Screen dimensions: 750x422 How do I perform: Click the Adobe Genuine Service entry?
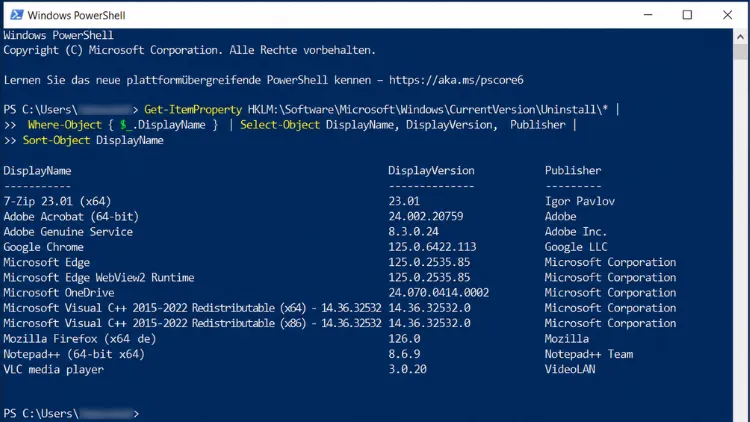(68, 232)
